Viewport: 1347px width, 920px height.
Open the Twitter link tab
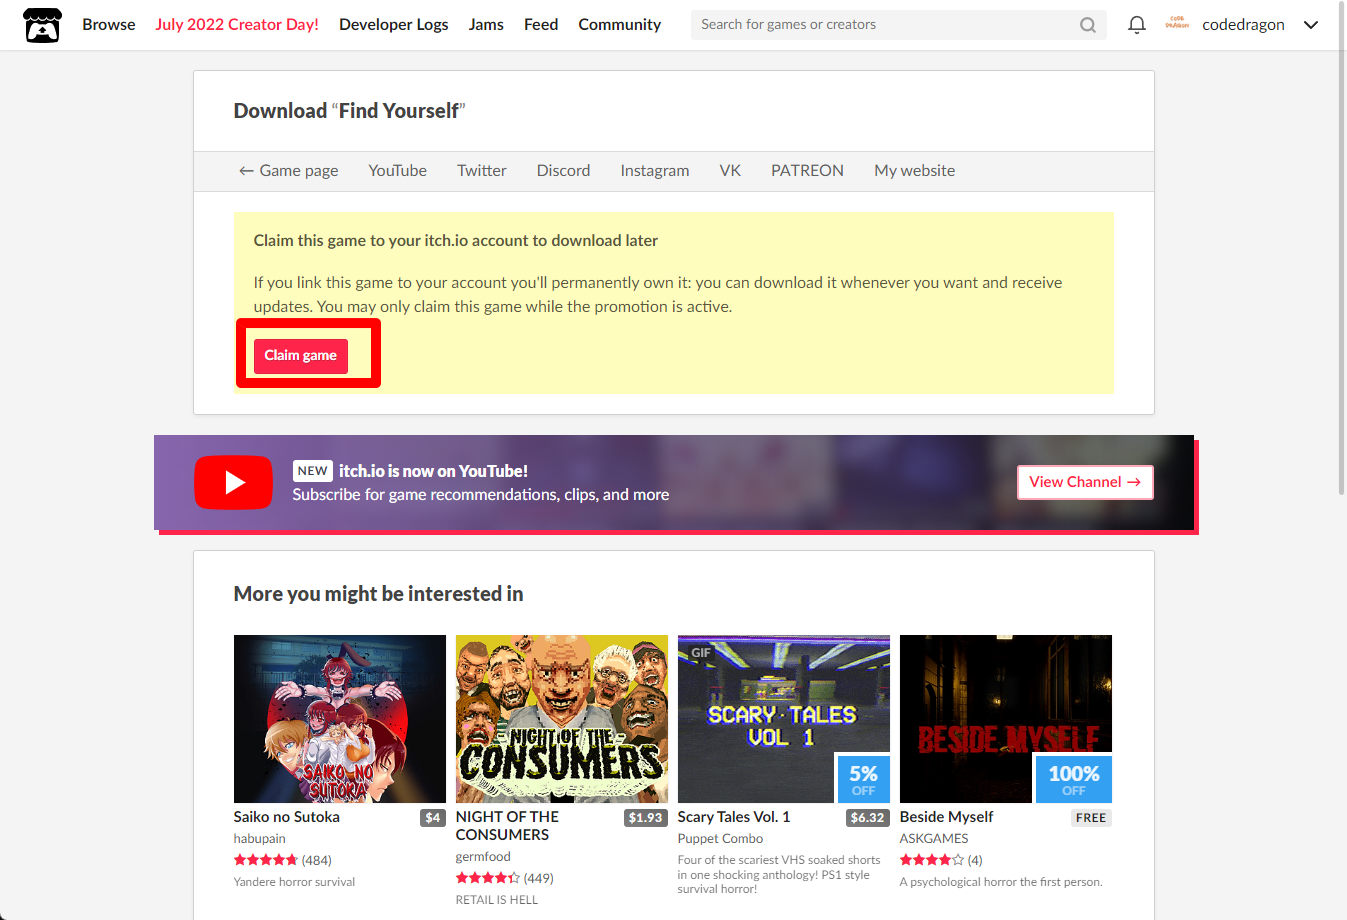click(482, 171)
